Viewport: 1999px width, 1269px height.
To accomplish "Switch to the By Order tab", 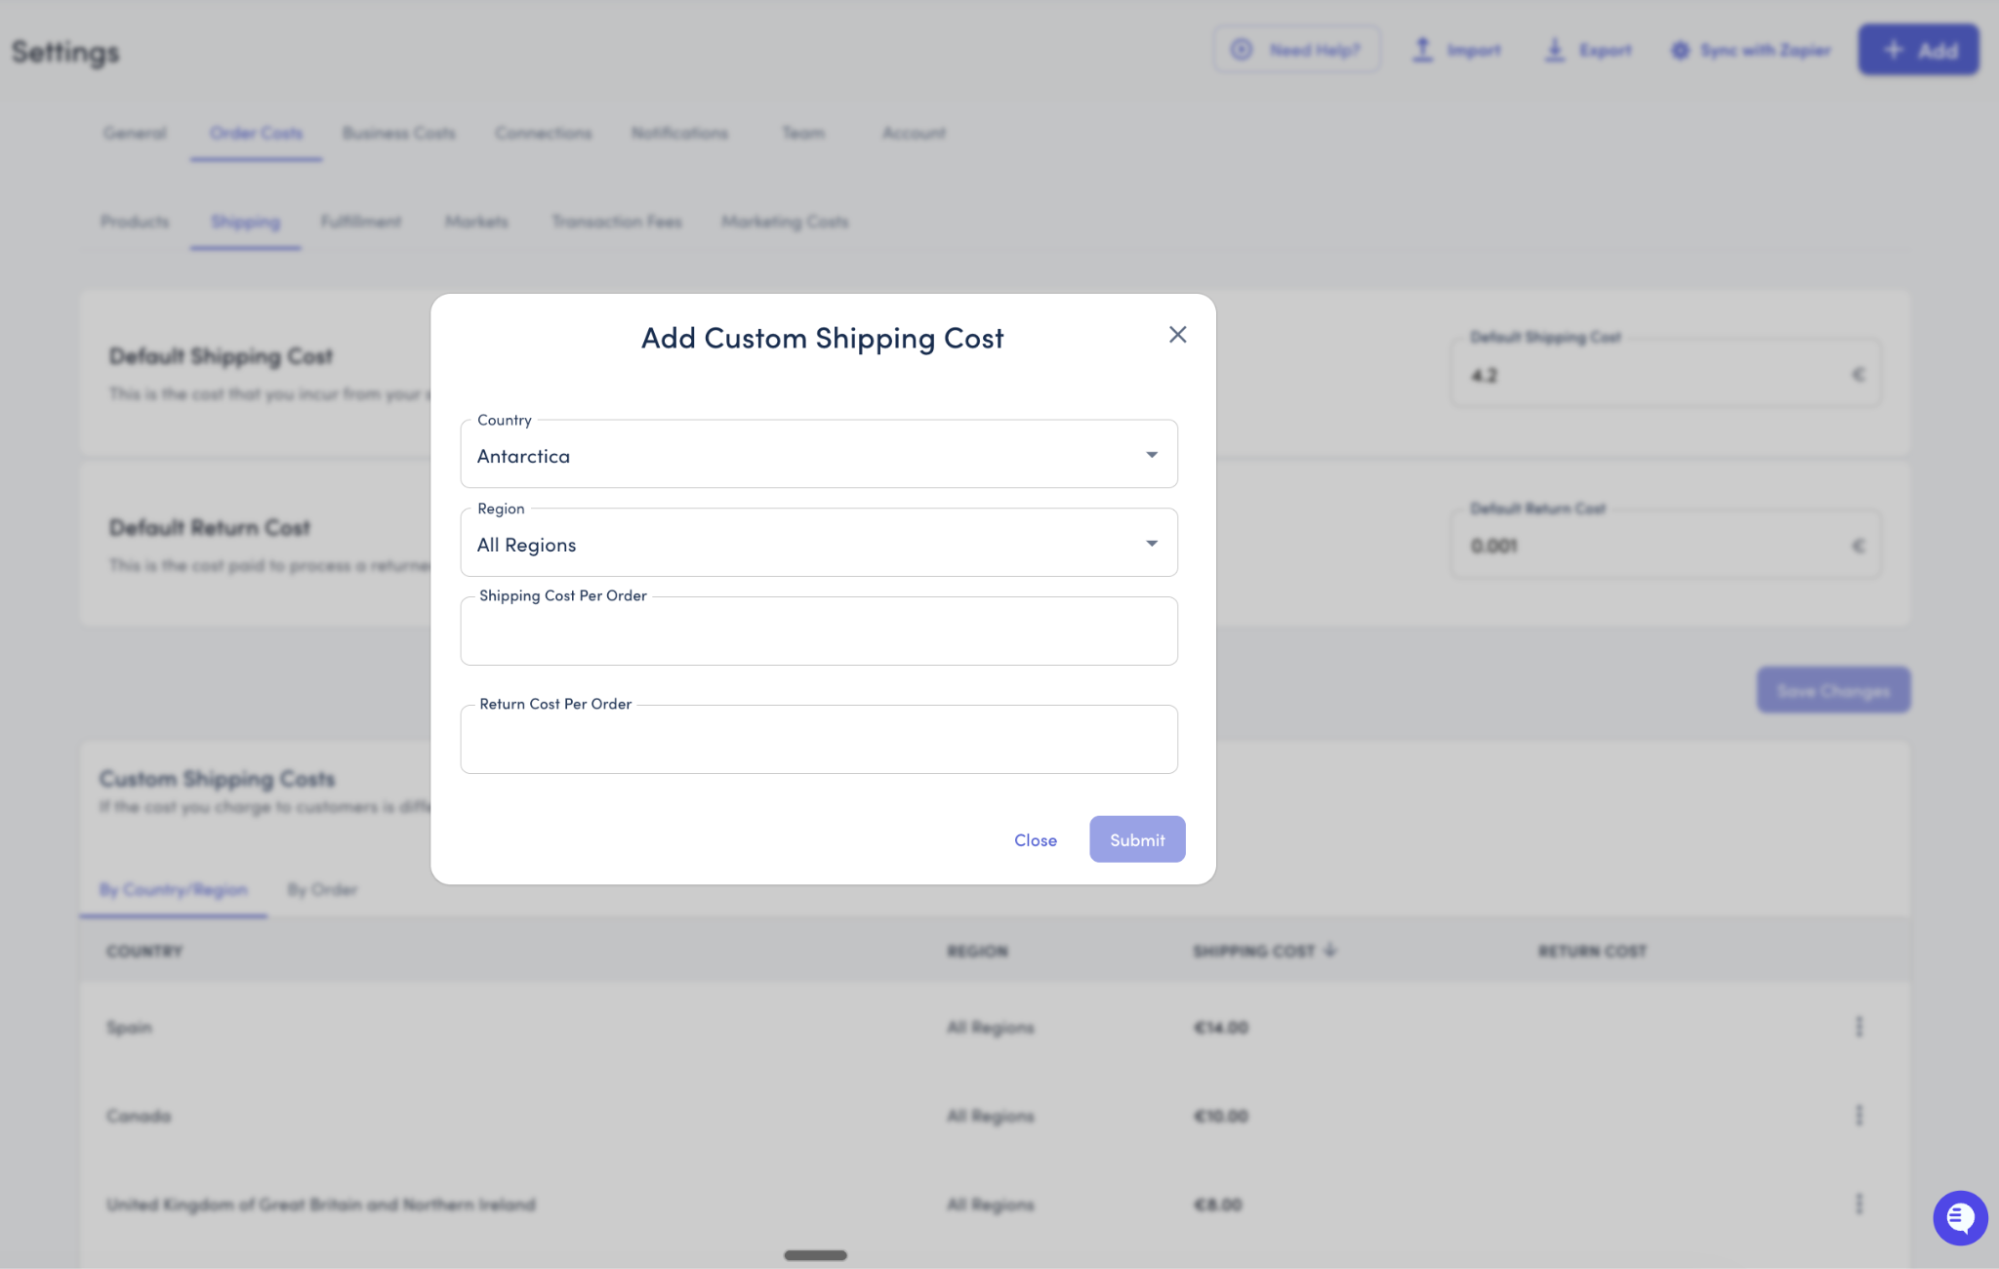I will click(x=322, y=890).
